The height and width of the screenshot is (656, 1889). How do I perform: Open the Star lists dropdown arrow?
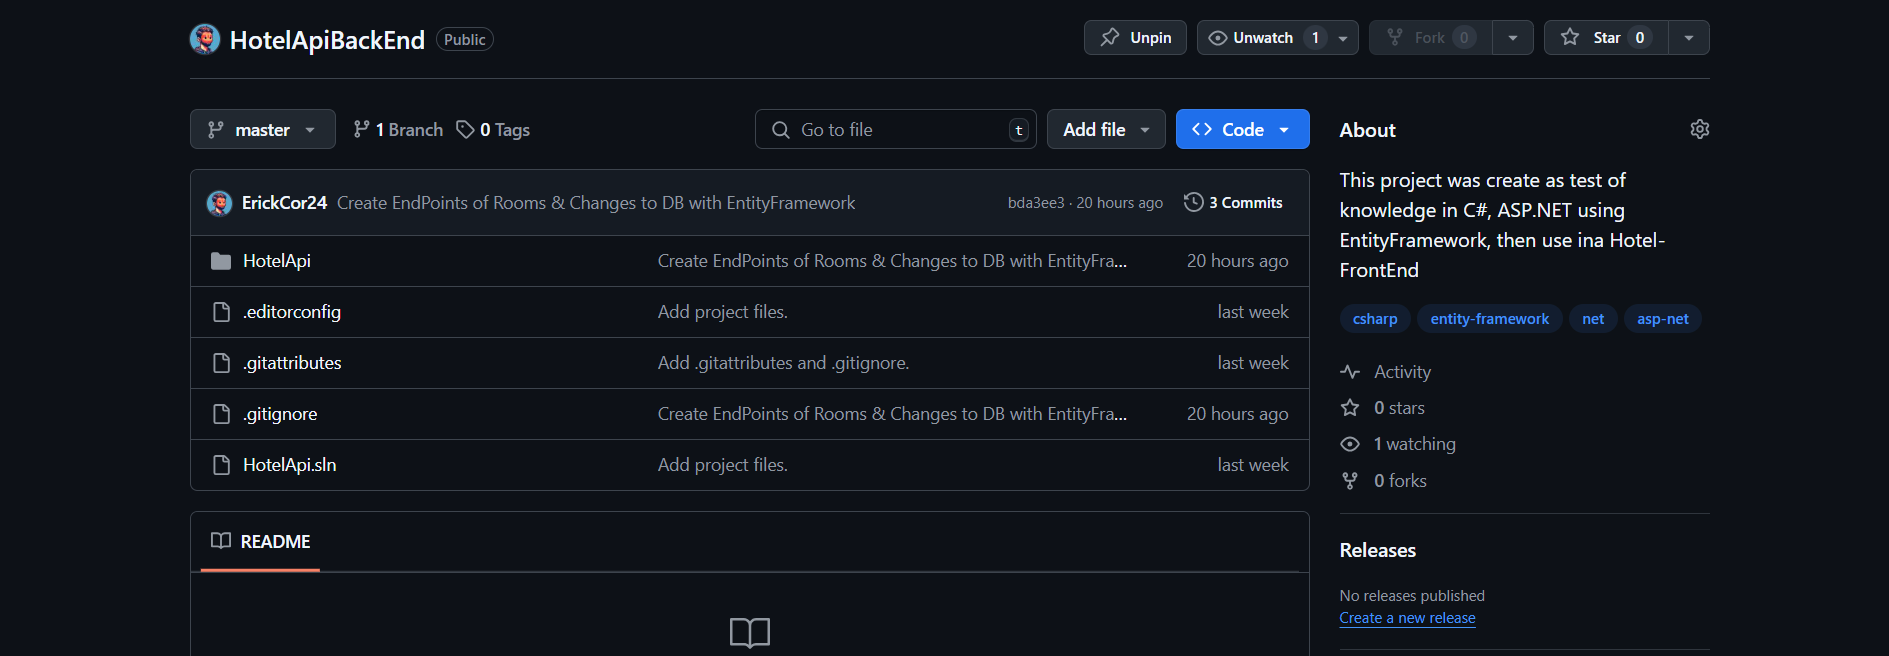(1689, 38)
